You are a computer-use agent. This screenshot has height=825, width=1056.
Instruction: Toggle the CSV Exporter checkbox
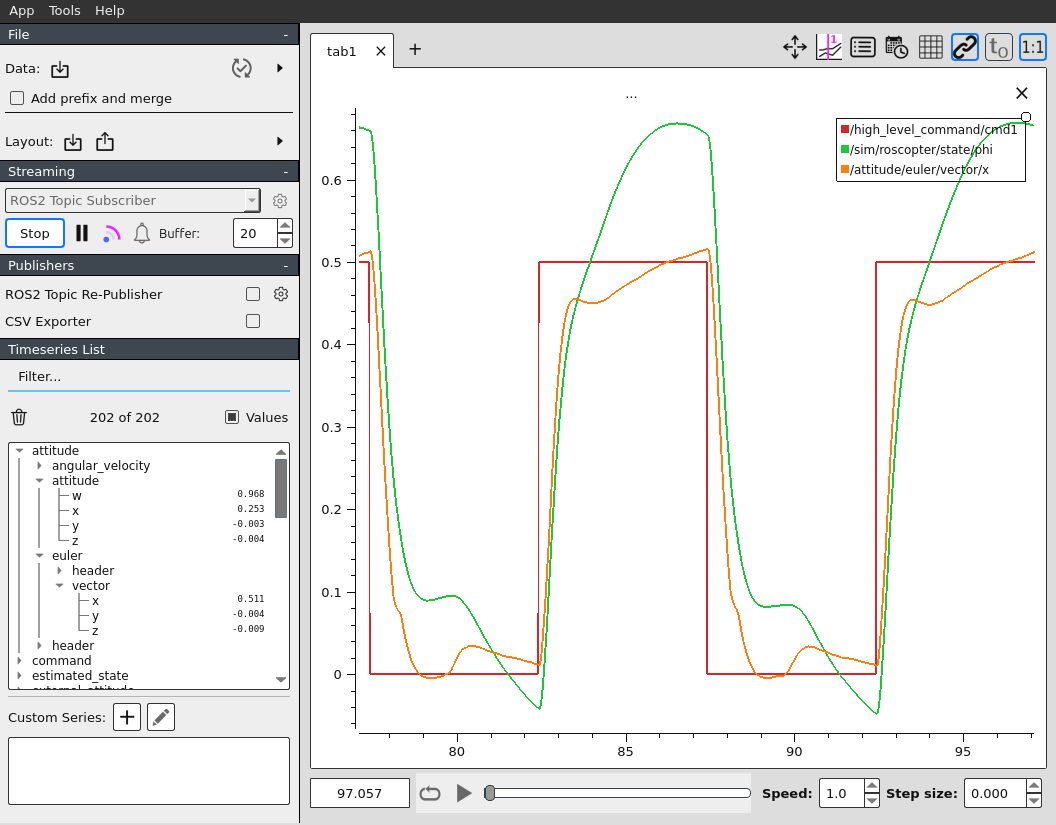coord(253,321)
